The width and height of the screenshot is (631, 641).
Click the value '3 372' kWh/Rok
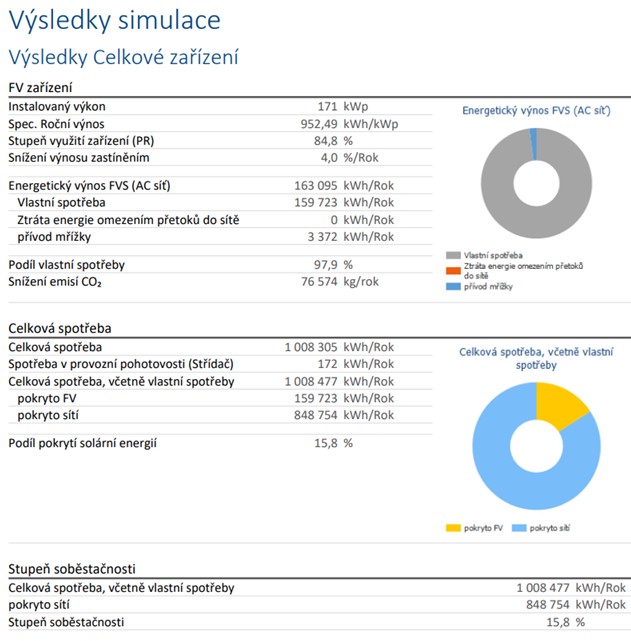click(x=322, y=237)
